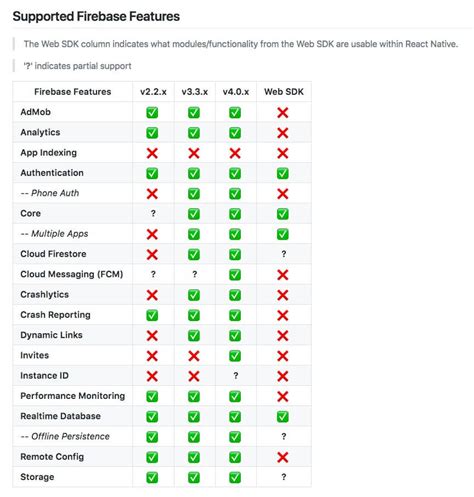Click Realtime Database Web SDK checkmark
This screenshot has height=497, width=474.
coord(283,417)
